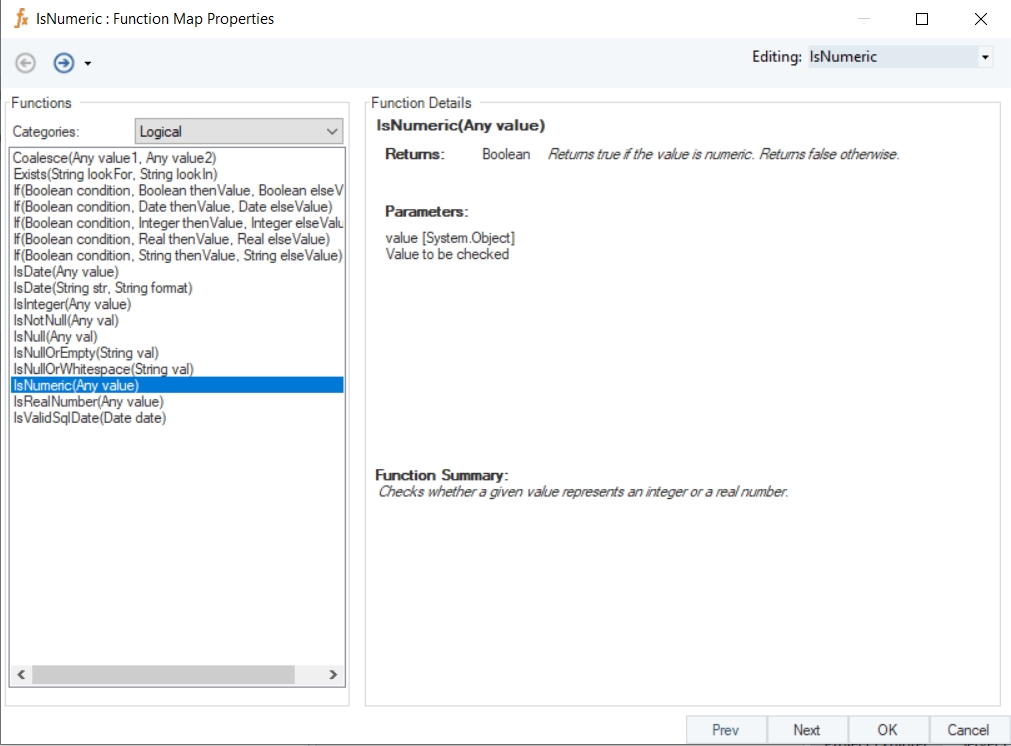Open the forward arrow history dropdown

click(x=88, y=64)
